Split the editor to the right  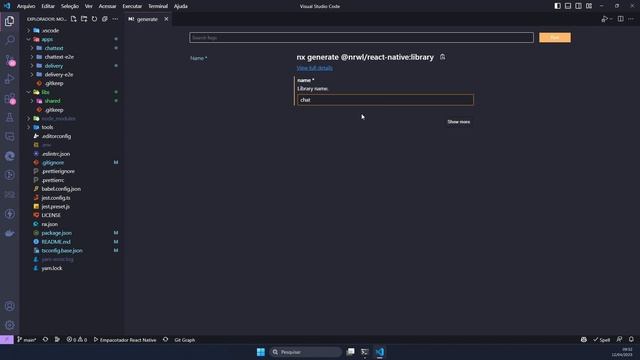click(x=620, y=19)
